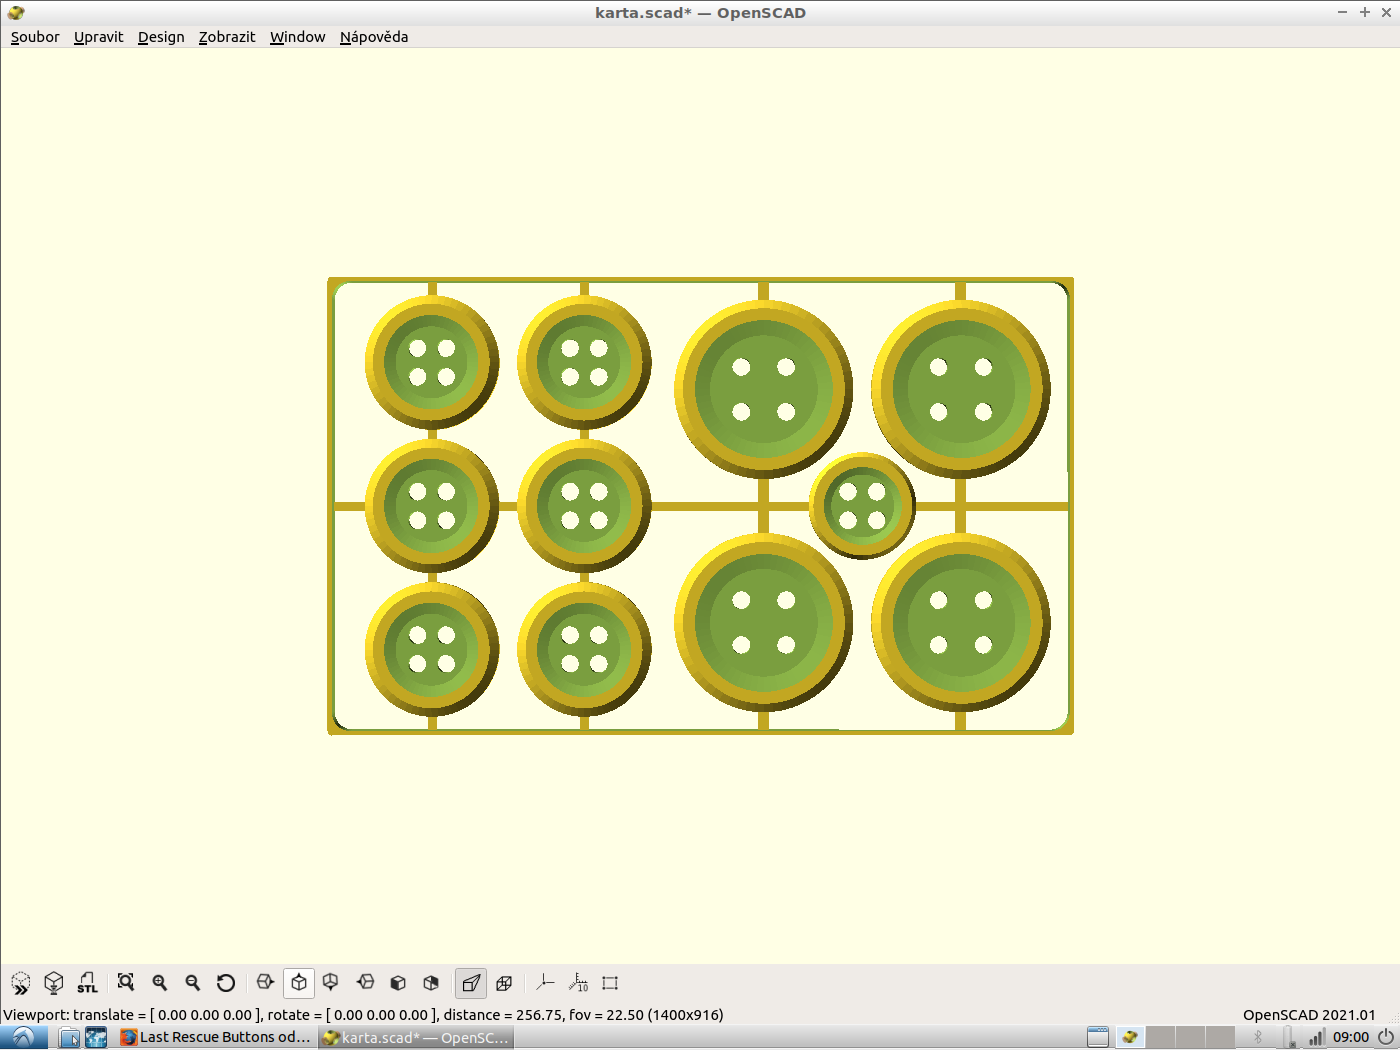The image size is (1400, 1050).
Task: Open the Nápověda menu
Action: tap(373, 37)
